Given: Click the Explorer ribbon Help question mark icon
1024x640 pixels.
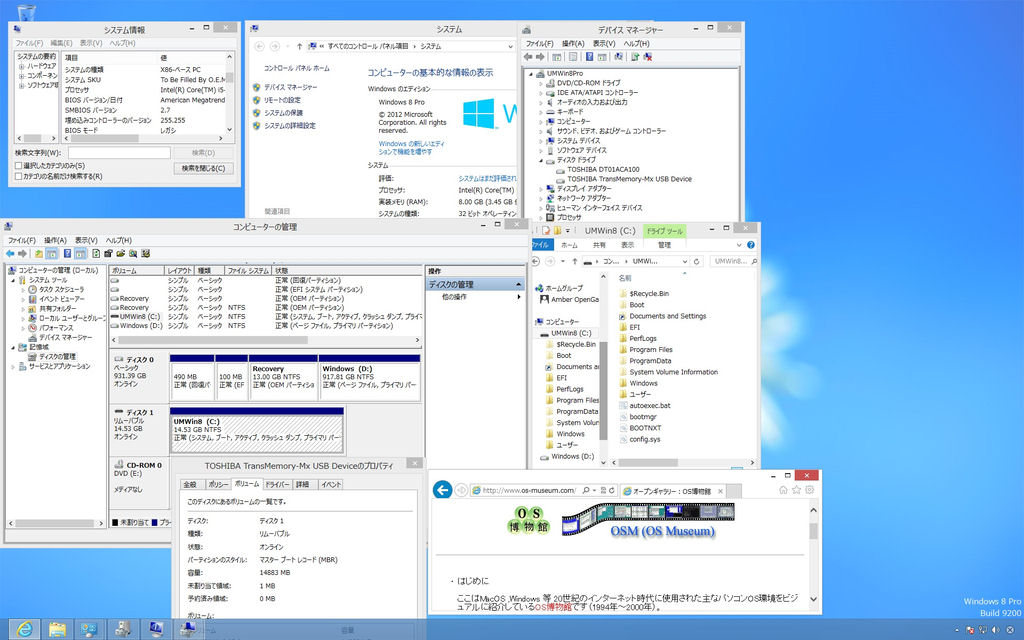Looking at the screenshot, I should click(750, 245).
